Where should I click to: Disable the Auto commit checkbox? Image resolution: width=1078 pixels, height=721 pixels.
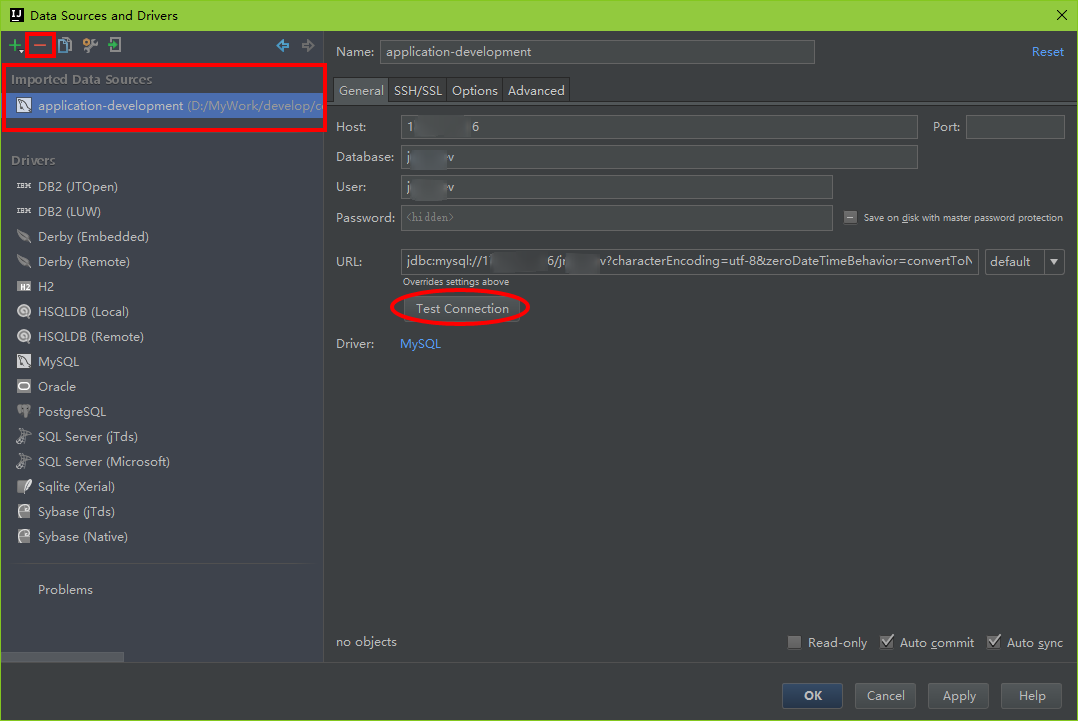tap(886, 642)
